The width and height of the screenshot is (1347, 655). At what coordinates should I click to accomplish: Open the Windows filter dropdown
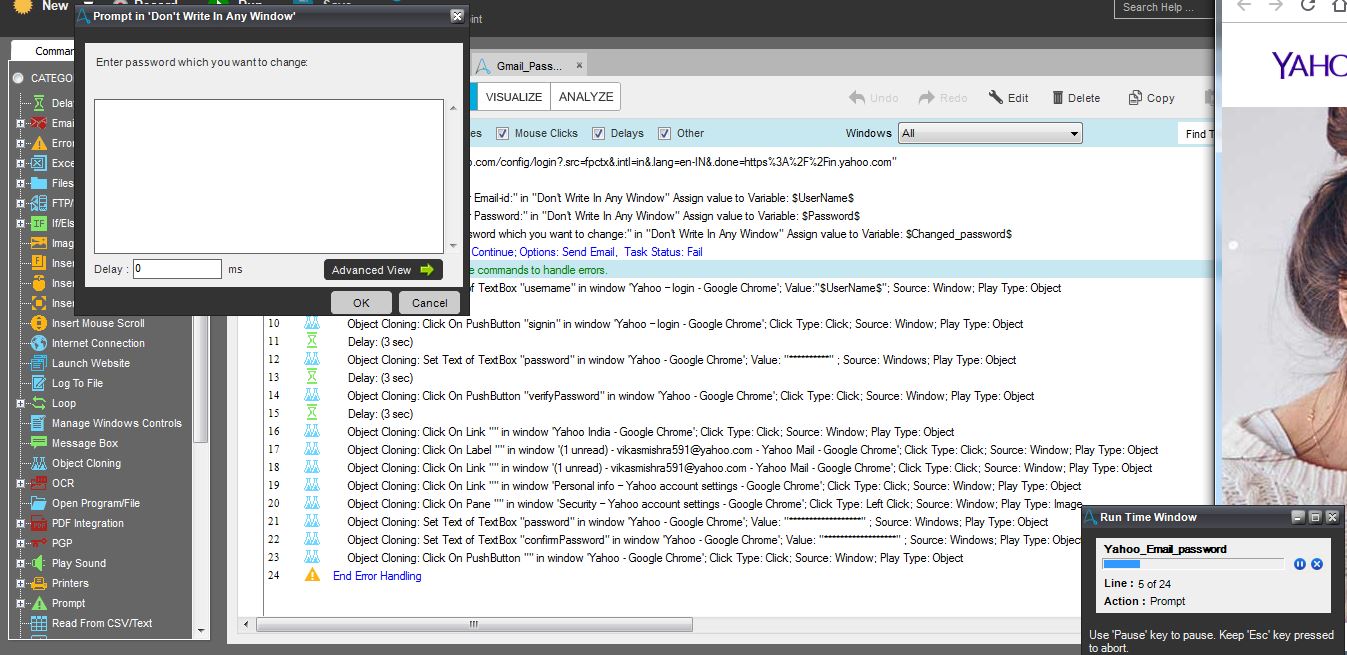(x=990, y=133)
